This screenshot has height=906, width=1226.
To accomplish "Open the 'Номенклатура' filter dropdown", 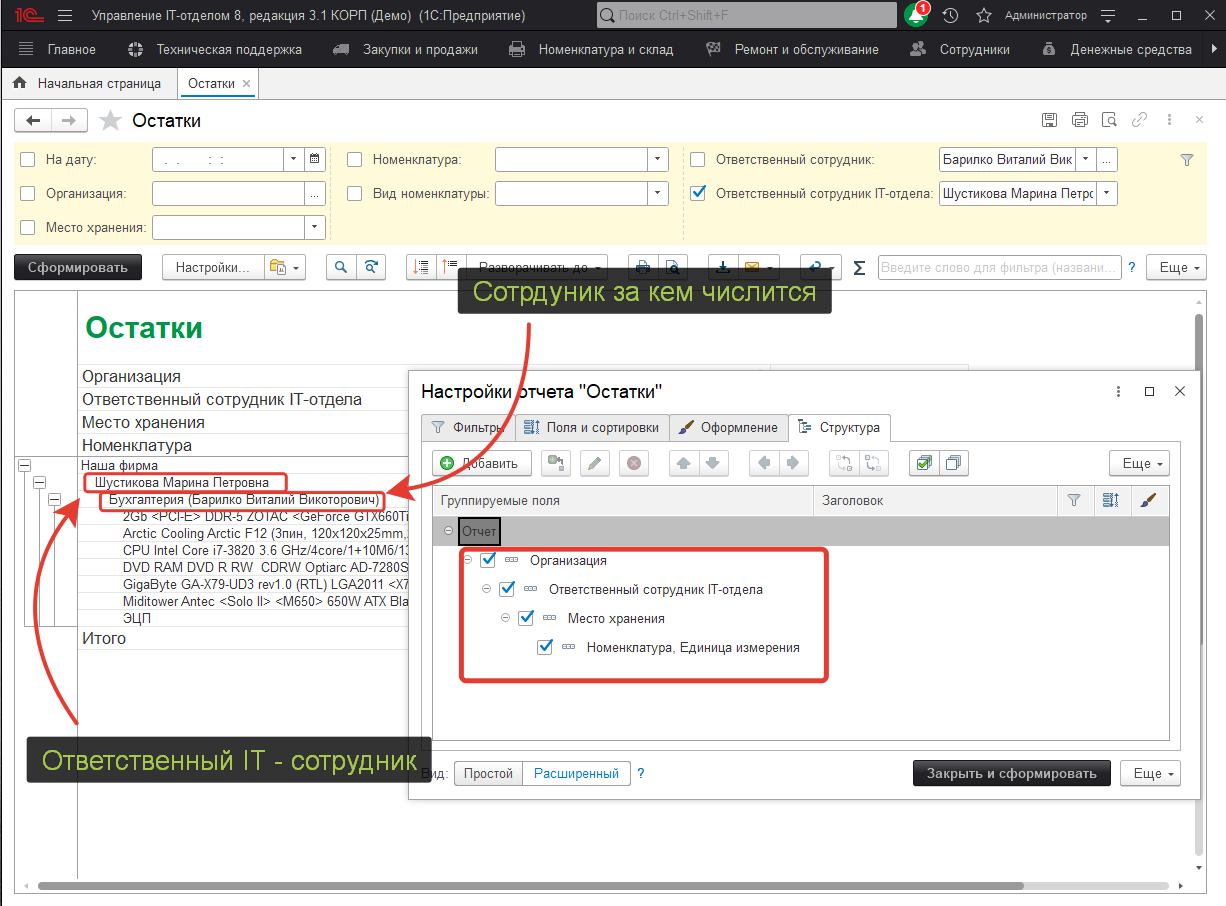I will [657, 160].
